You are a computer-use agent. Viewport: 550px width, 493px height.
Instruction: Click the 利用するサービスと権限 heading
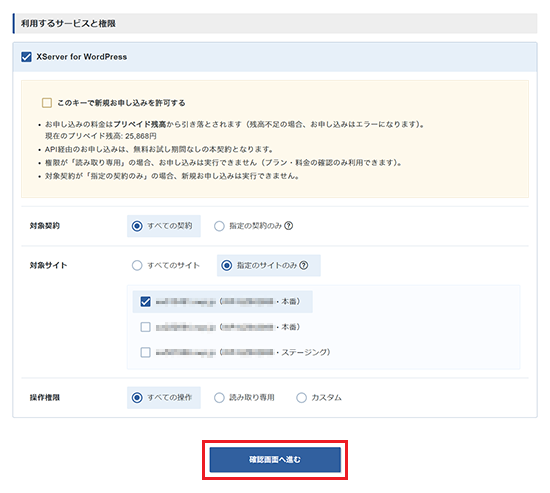tap(68, 24)
